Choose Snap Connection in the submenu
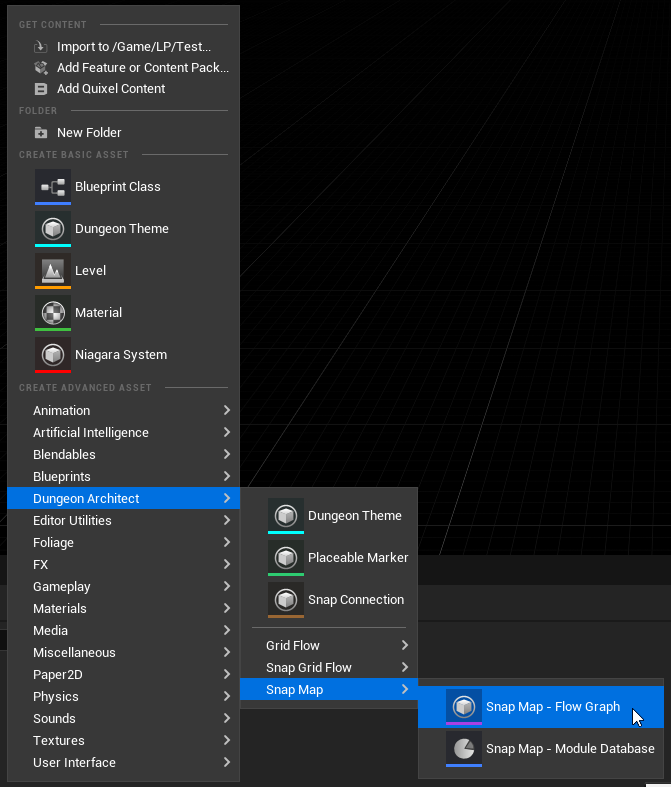Viewport: 671px width, 787px height. click(329, 600)
